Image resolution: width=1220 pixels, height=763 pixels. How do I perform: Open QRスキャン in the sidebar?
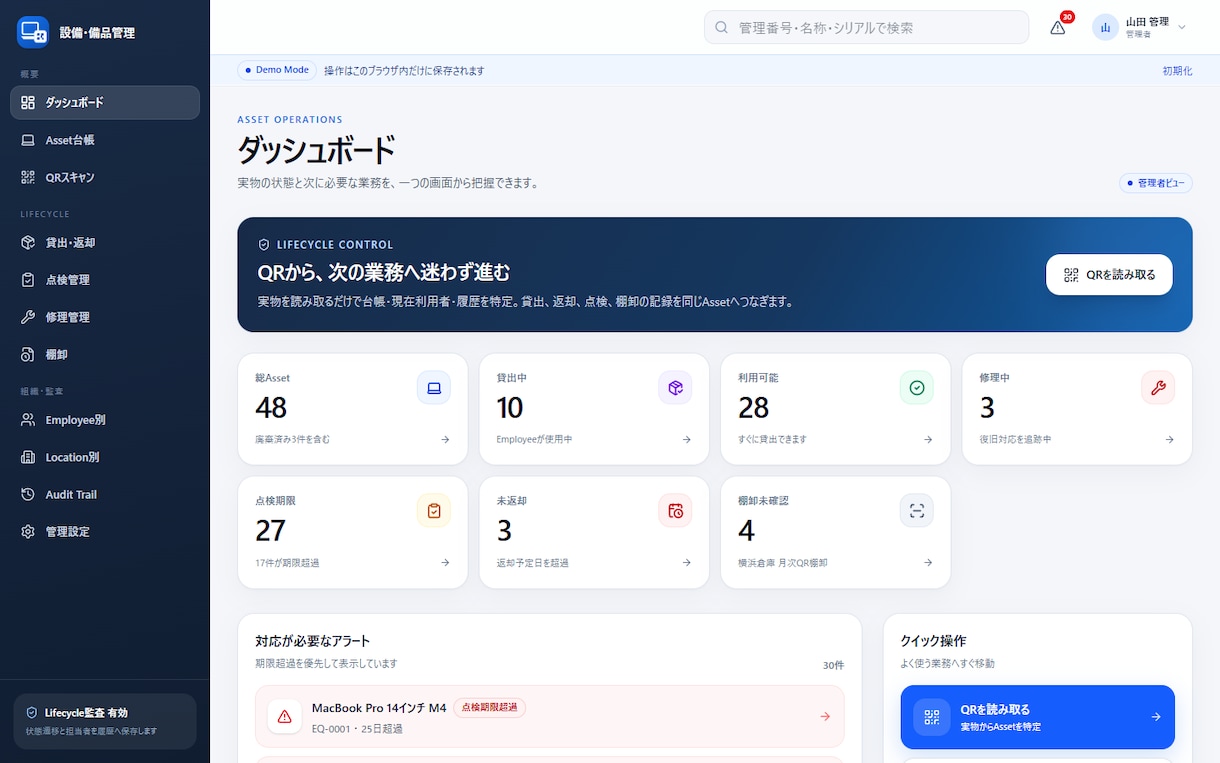(105, 177)
